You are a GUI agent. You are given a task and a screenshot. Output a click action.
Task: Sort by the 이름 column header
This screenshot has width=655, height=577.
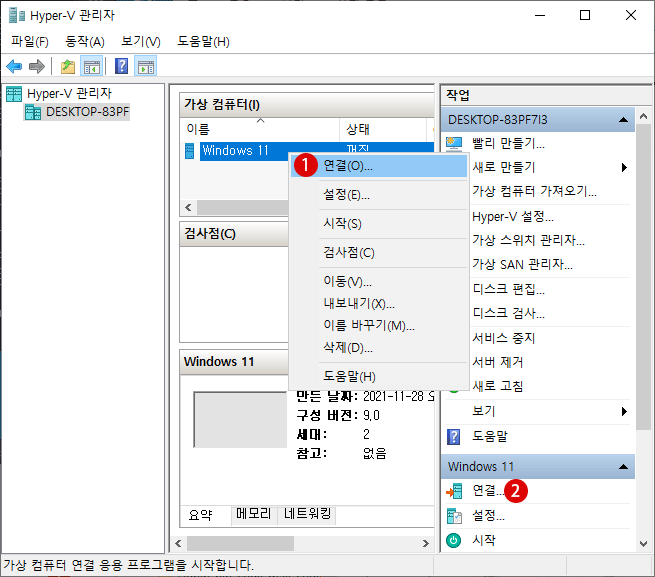260,130
